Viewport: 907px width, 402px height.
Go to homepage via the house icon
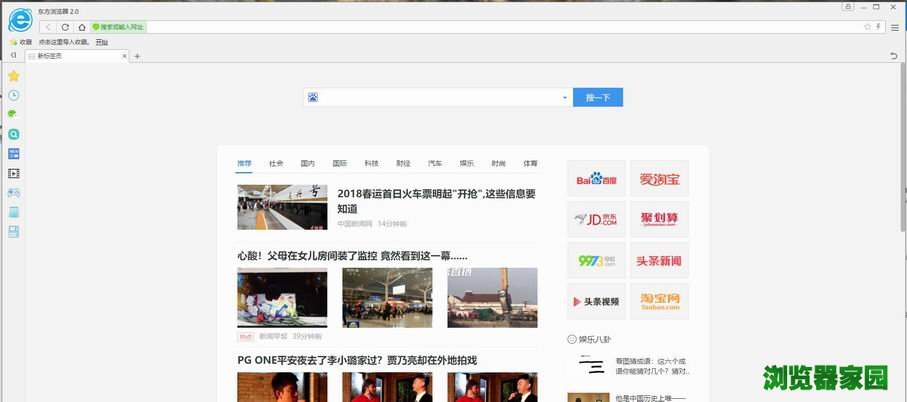82,27
